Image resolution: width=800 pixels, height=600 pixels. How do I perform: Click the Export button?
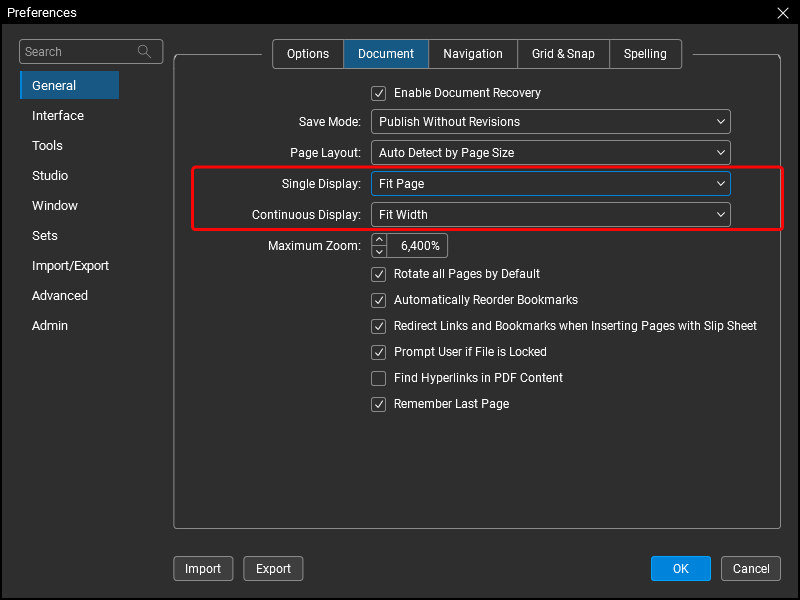[x=273, y=569]
